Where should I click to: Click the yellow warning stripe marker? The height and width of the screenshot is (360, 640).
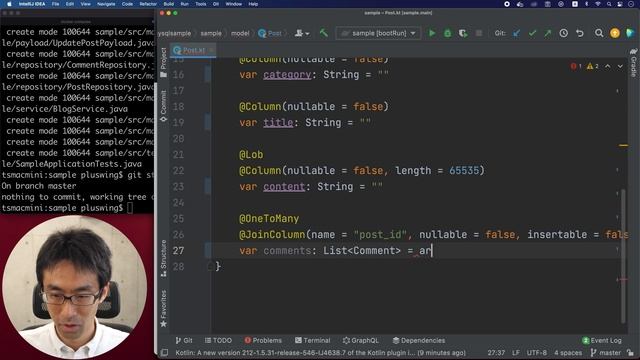pyautogui.click(x=623, y=145)
